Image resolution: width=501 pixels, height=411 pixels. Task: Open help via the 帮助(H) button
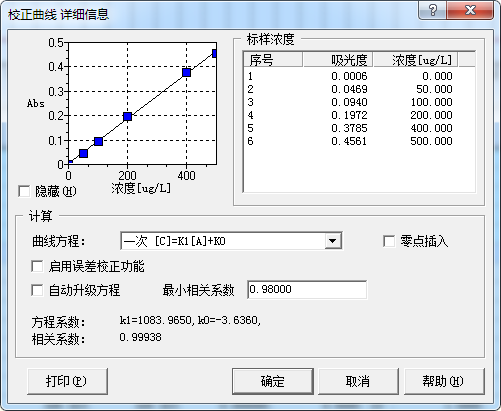(444, 381)
